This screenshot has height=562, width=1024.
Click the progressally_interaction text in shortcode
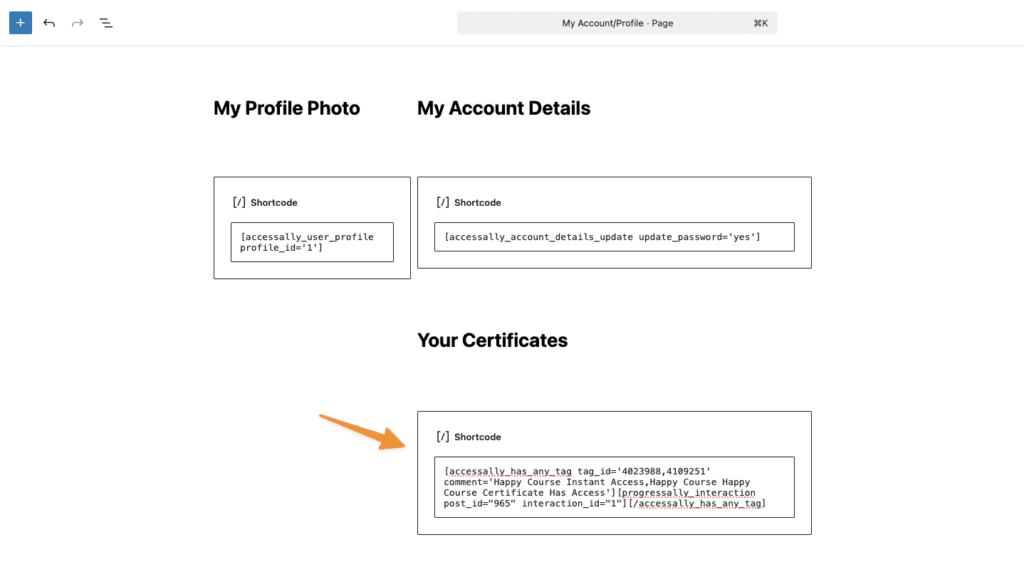688,493
